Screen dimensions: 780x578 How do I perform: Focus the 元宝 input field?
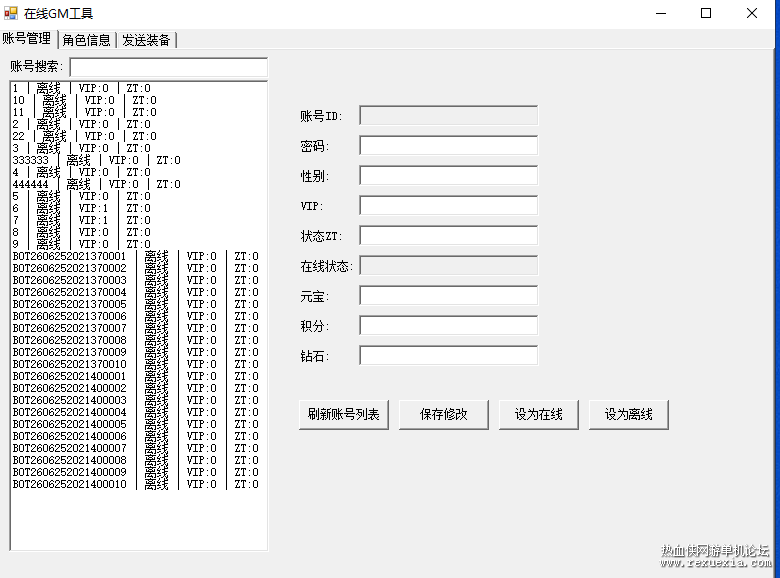448,295
